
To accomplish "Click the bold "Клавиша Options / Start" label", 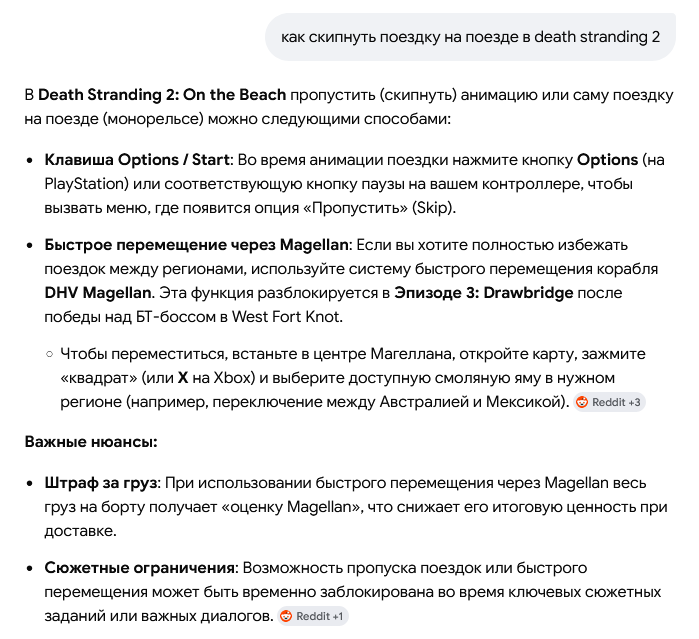I will click(x=137, y=160).
